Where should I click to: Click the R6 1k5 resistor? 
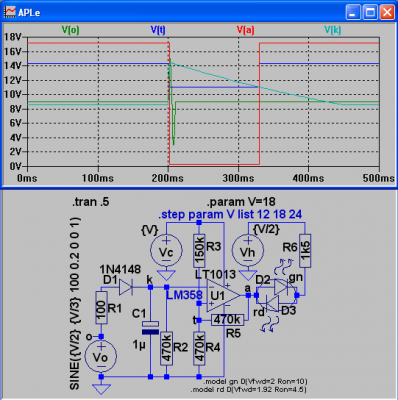(x=305, y=251)
